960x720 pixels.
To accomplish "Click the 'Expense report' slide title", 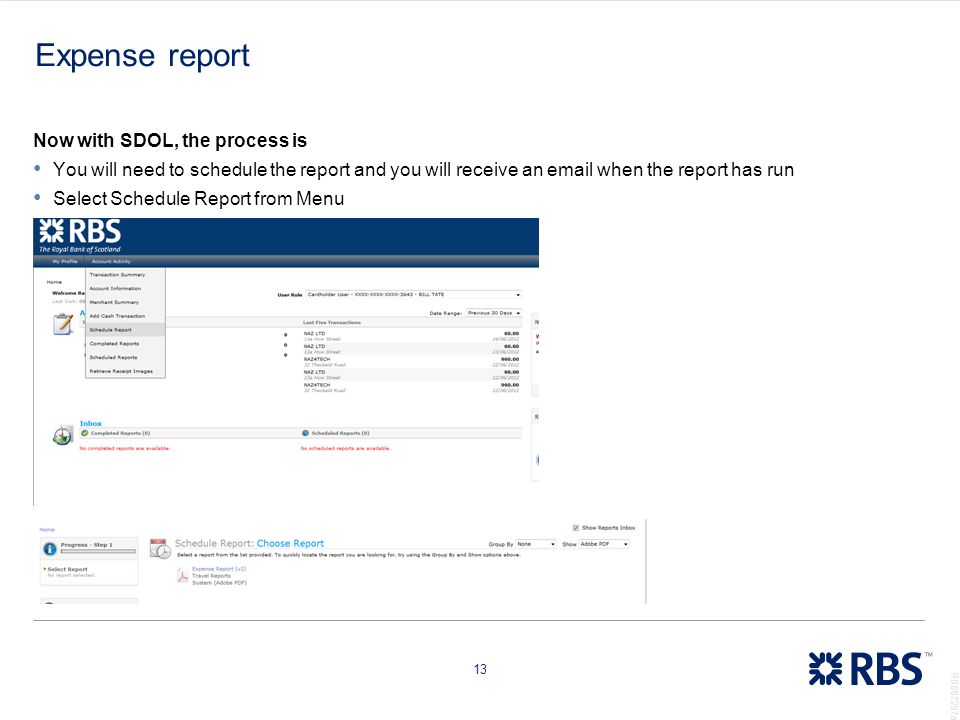I will tap(143, 56).
